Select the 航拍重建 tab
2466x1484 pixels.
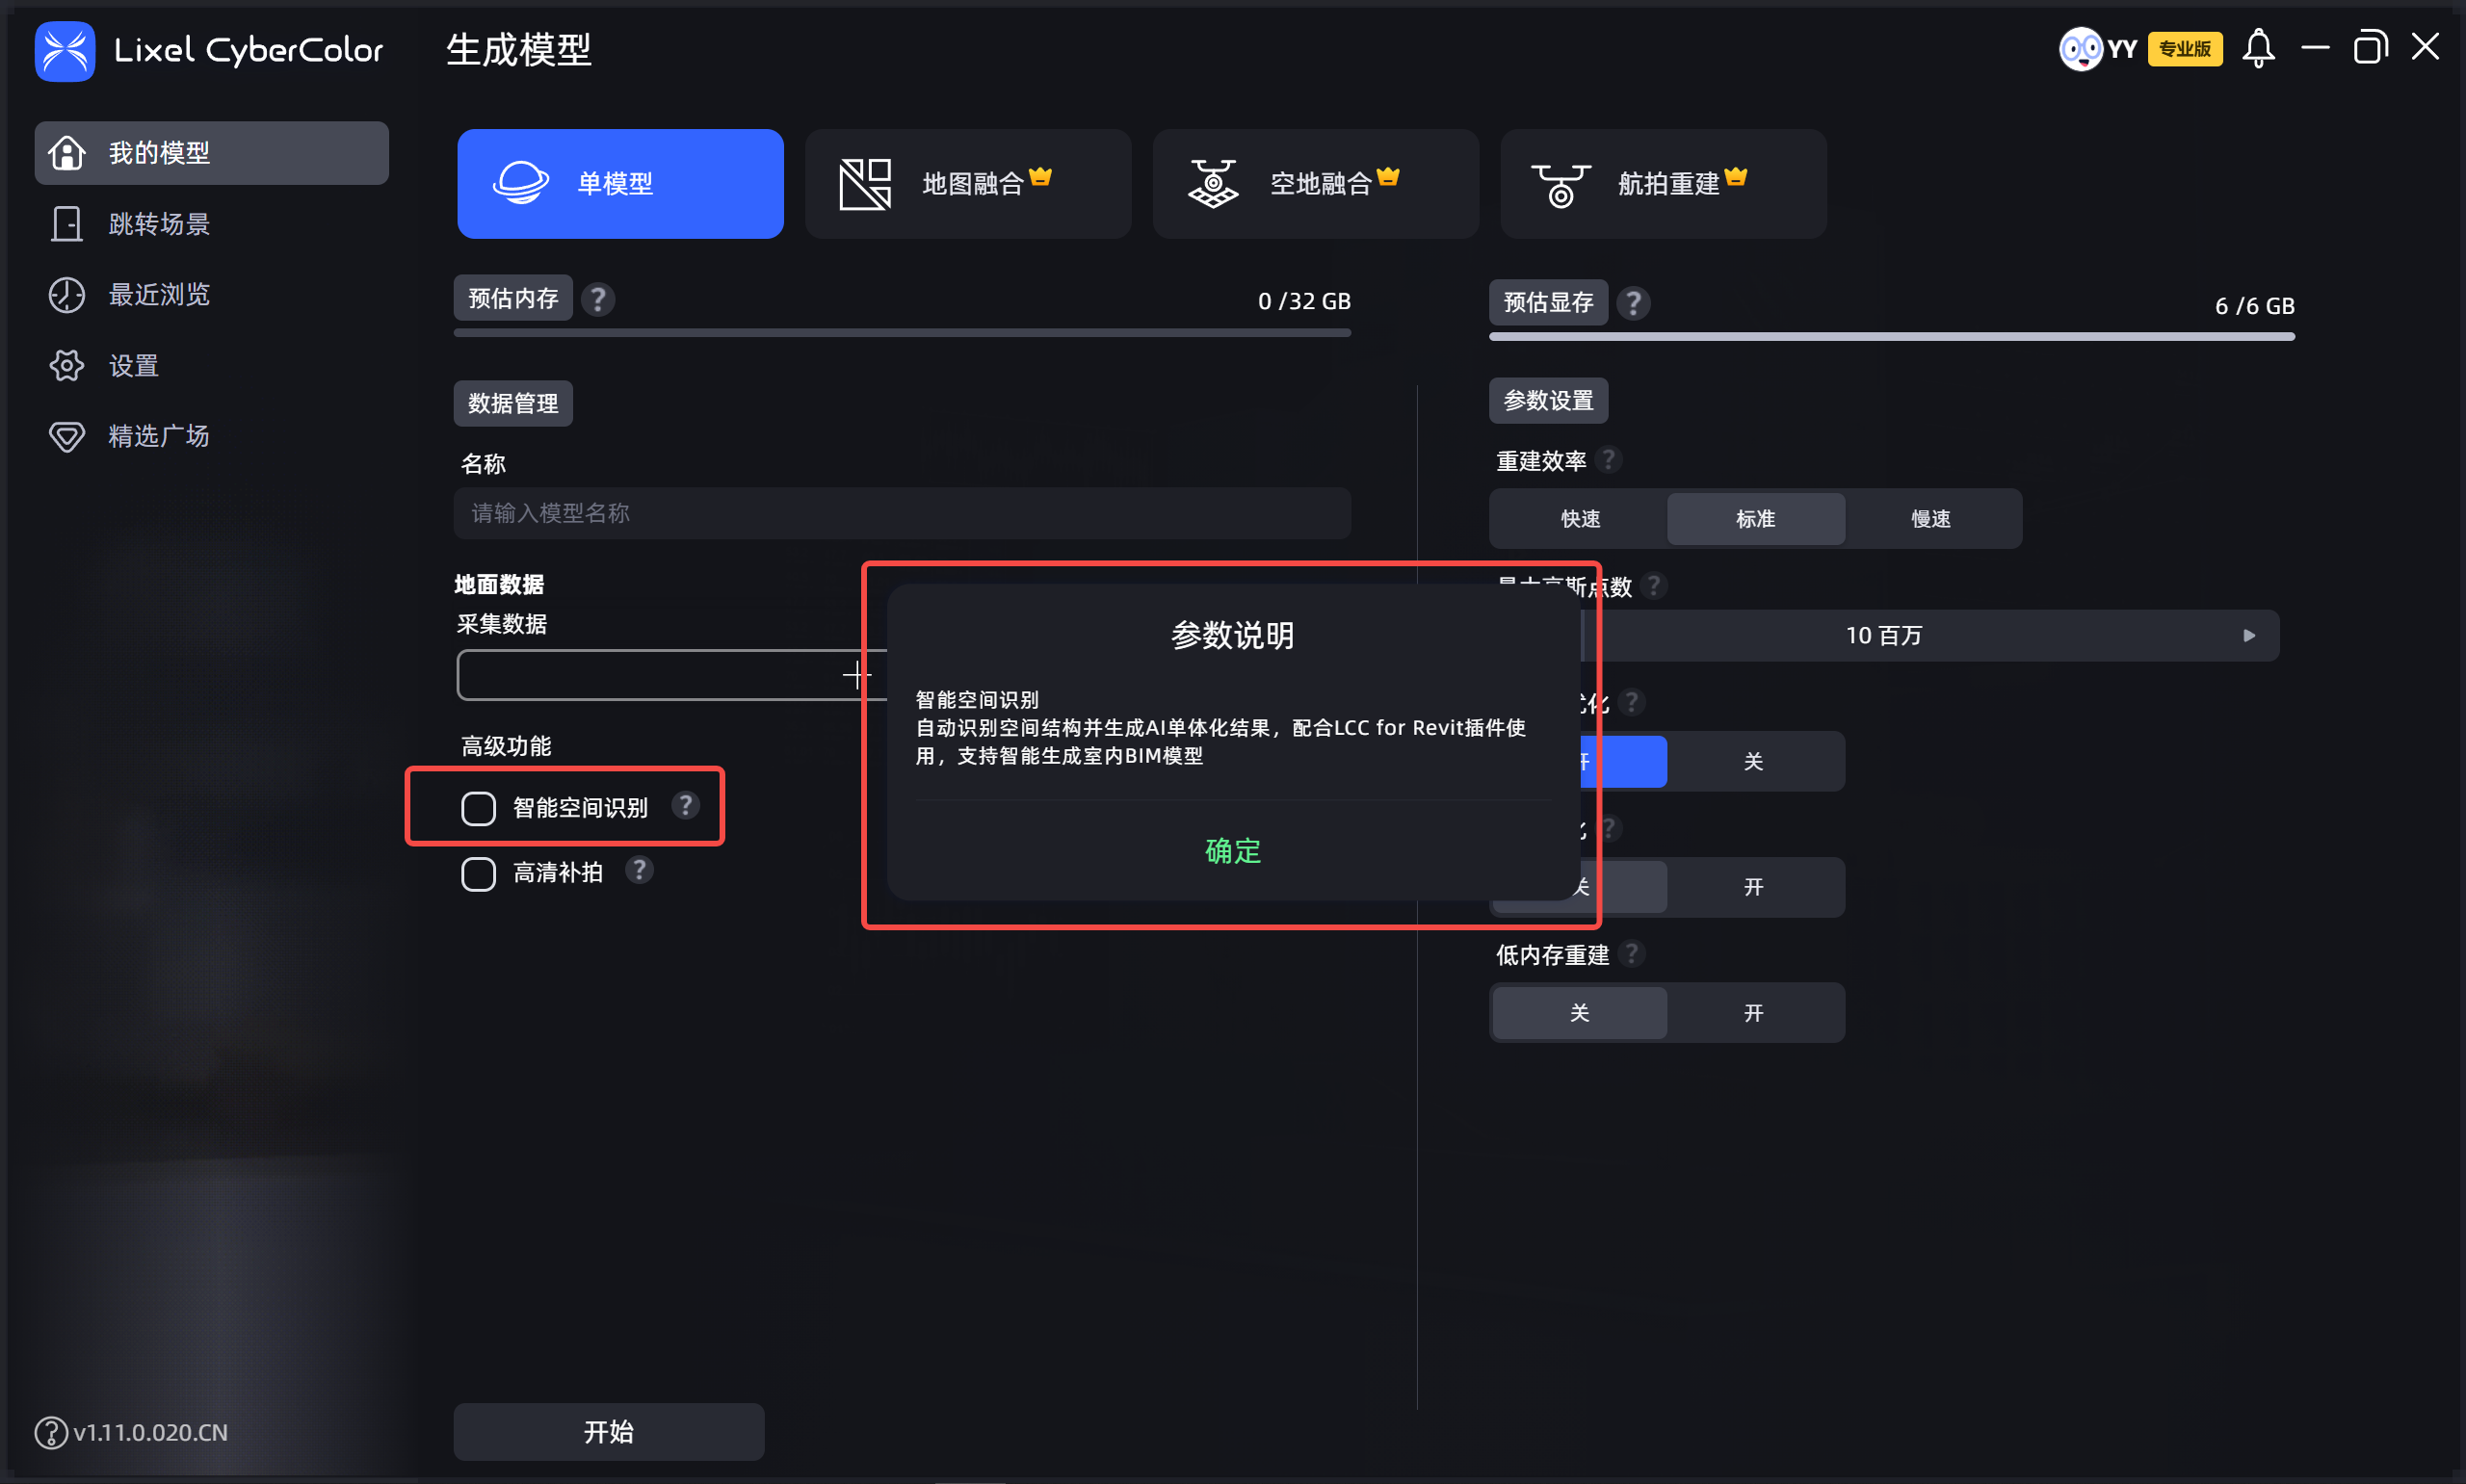point(1663,184)
